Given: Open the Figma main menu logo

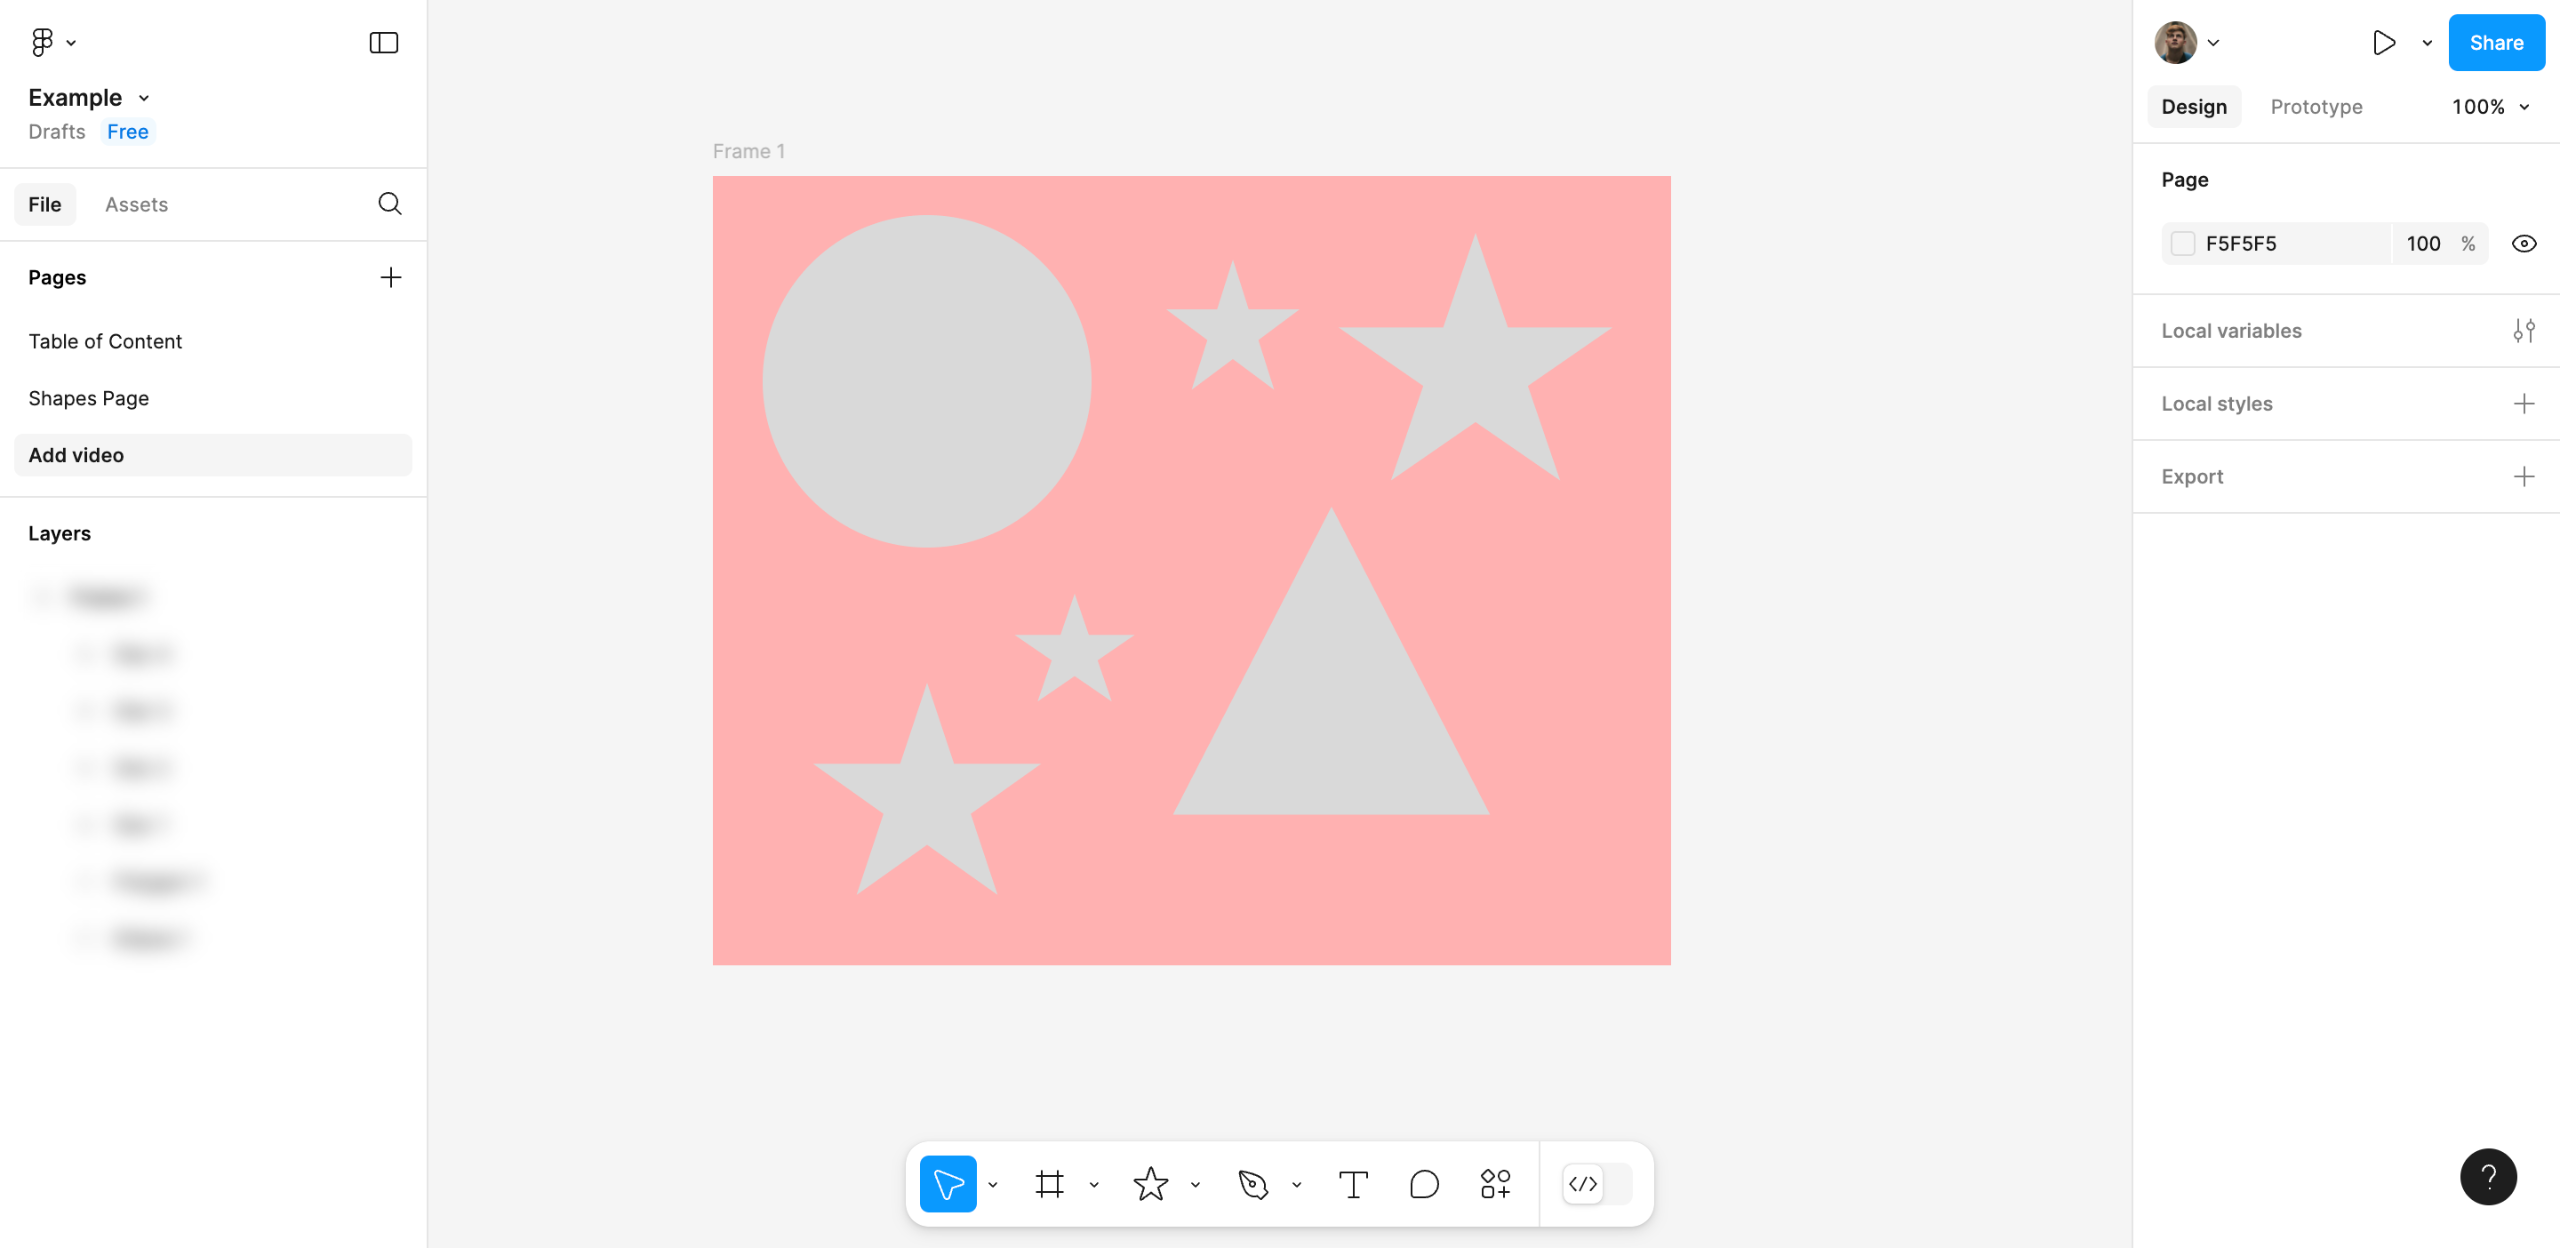Looking at the screenshot, I should (x=42, y=42).
